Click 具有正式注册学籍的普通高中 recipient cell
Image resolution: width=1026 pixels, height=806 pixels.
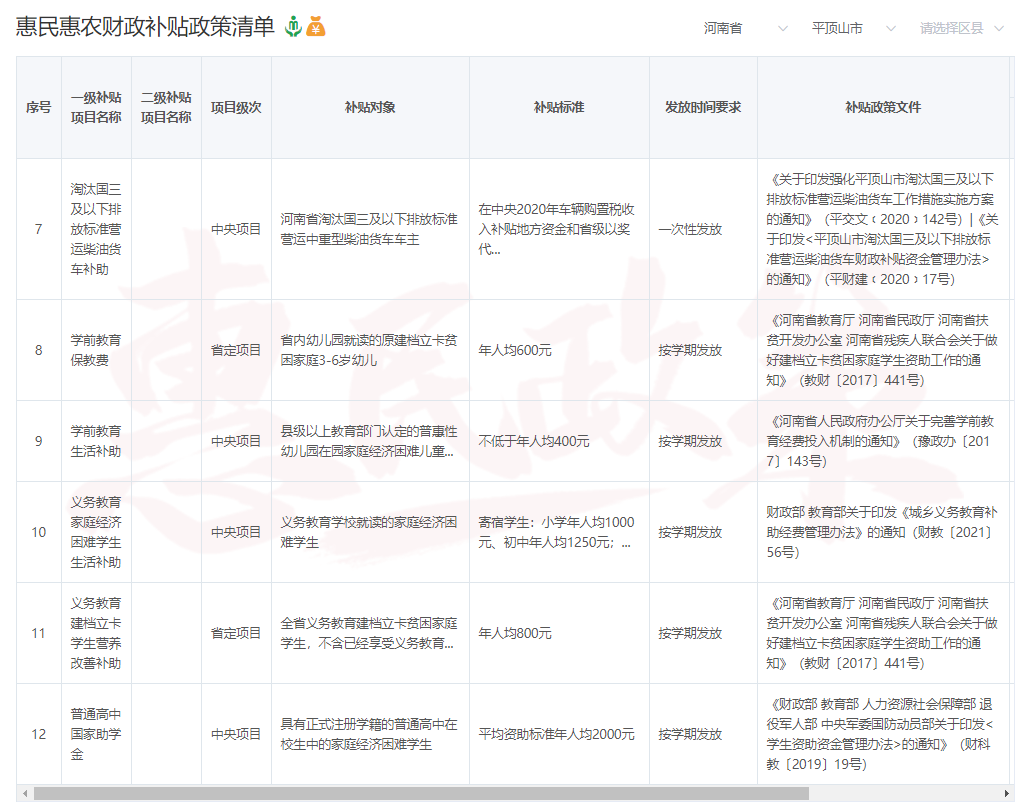(369, 734)
